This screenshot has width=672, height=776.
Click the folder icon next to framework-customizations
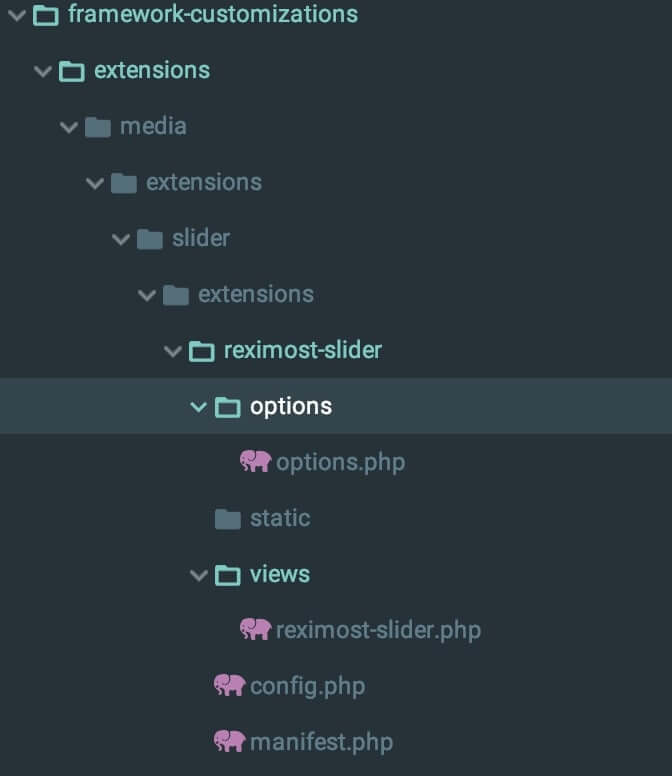point(46,15)
